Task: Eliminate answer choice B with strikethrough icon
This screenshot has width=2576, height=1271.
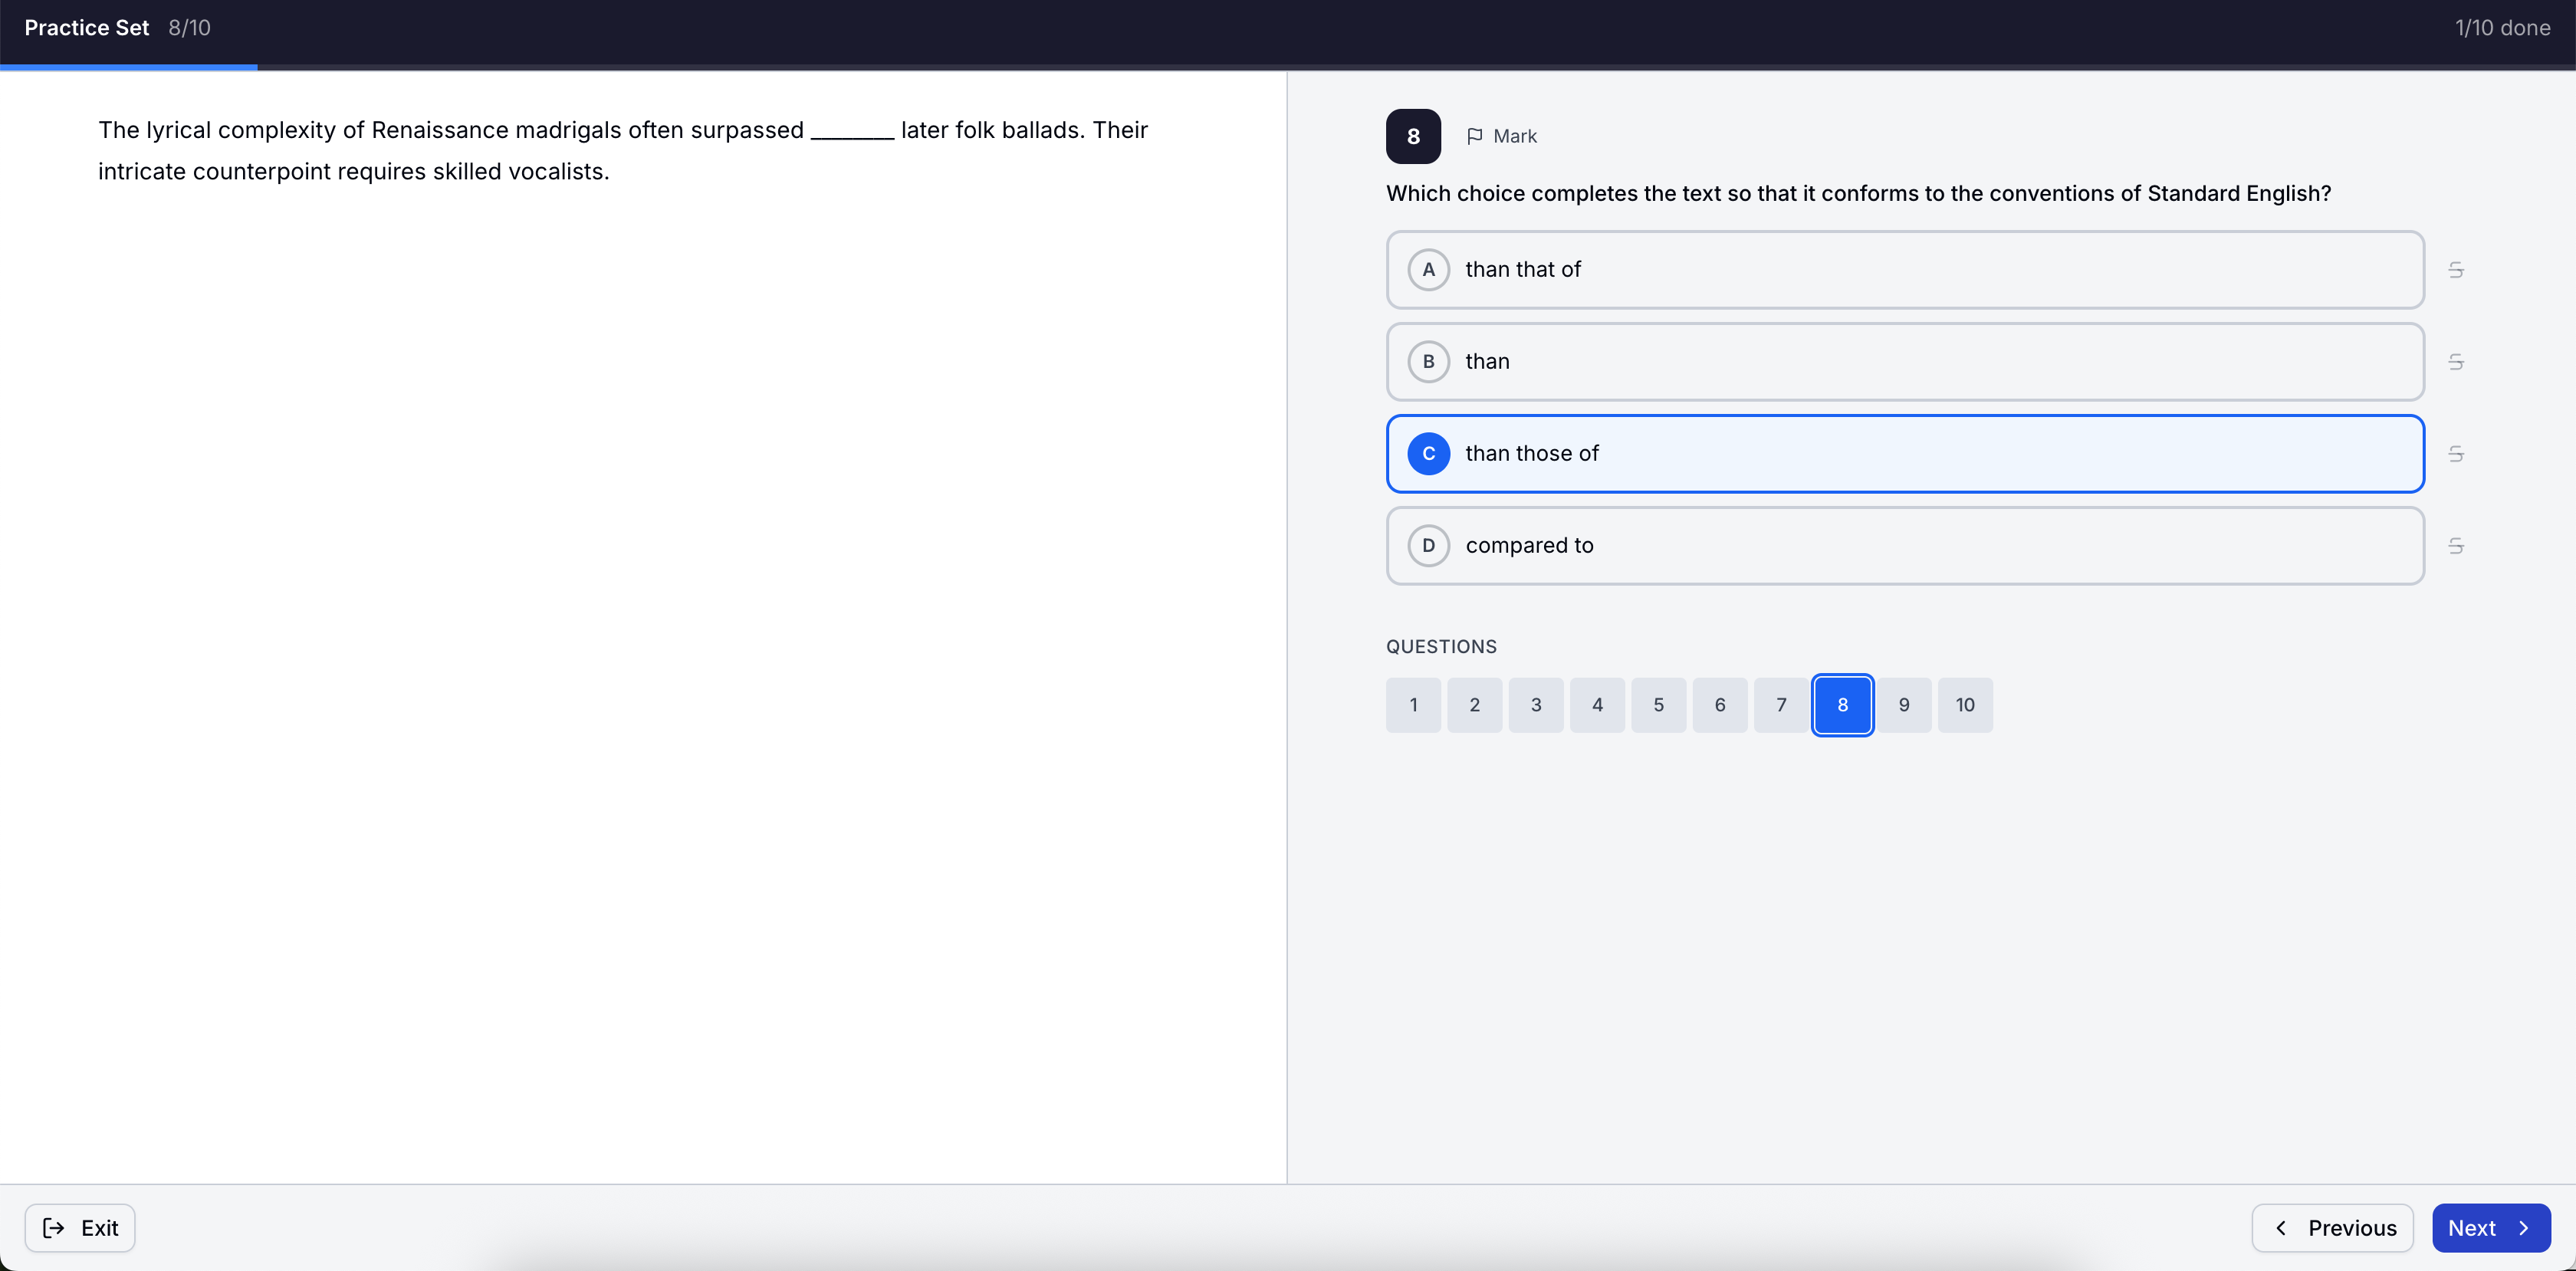Action: pyautogui.click(x=2457, y=361)
